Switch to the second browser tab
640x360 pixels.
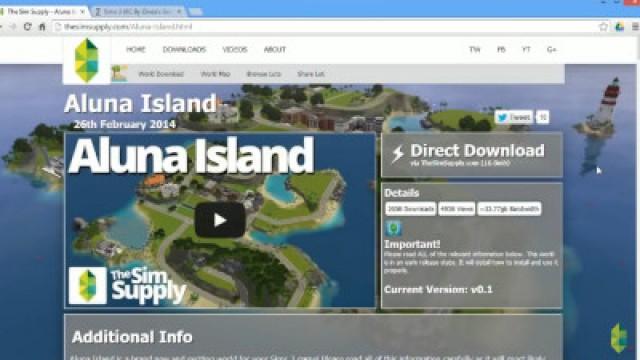click(139, 11)
